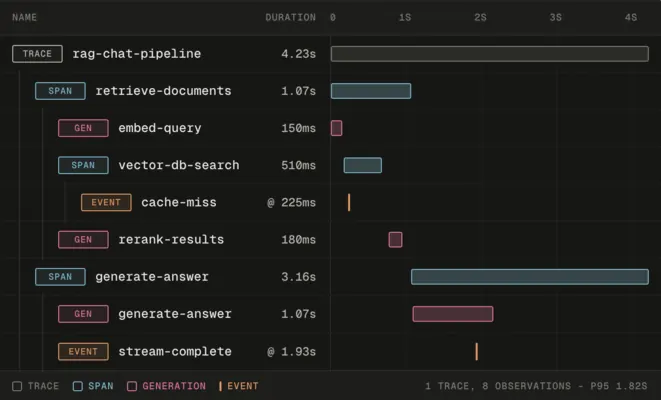The image size is (661, 400).
Task: Click the 150ms duration value
Action: tap(298, 128)
